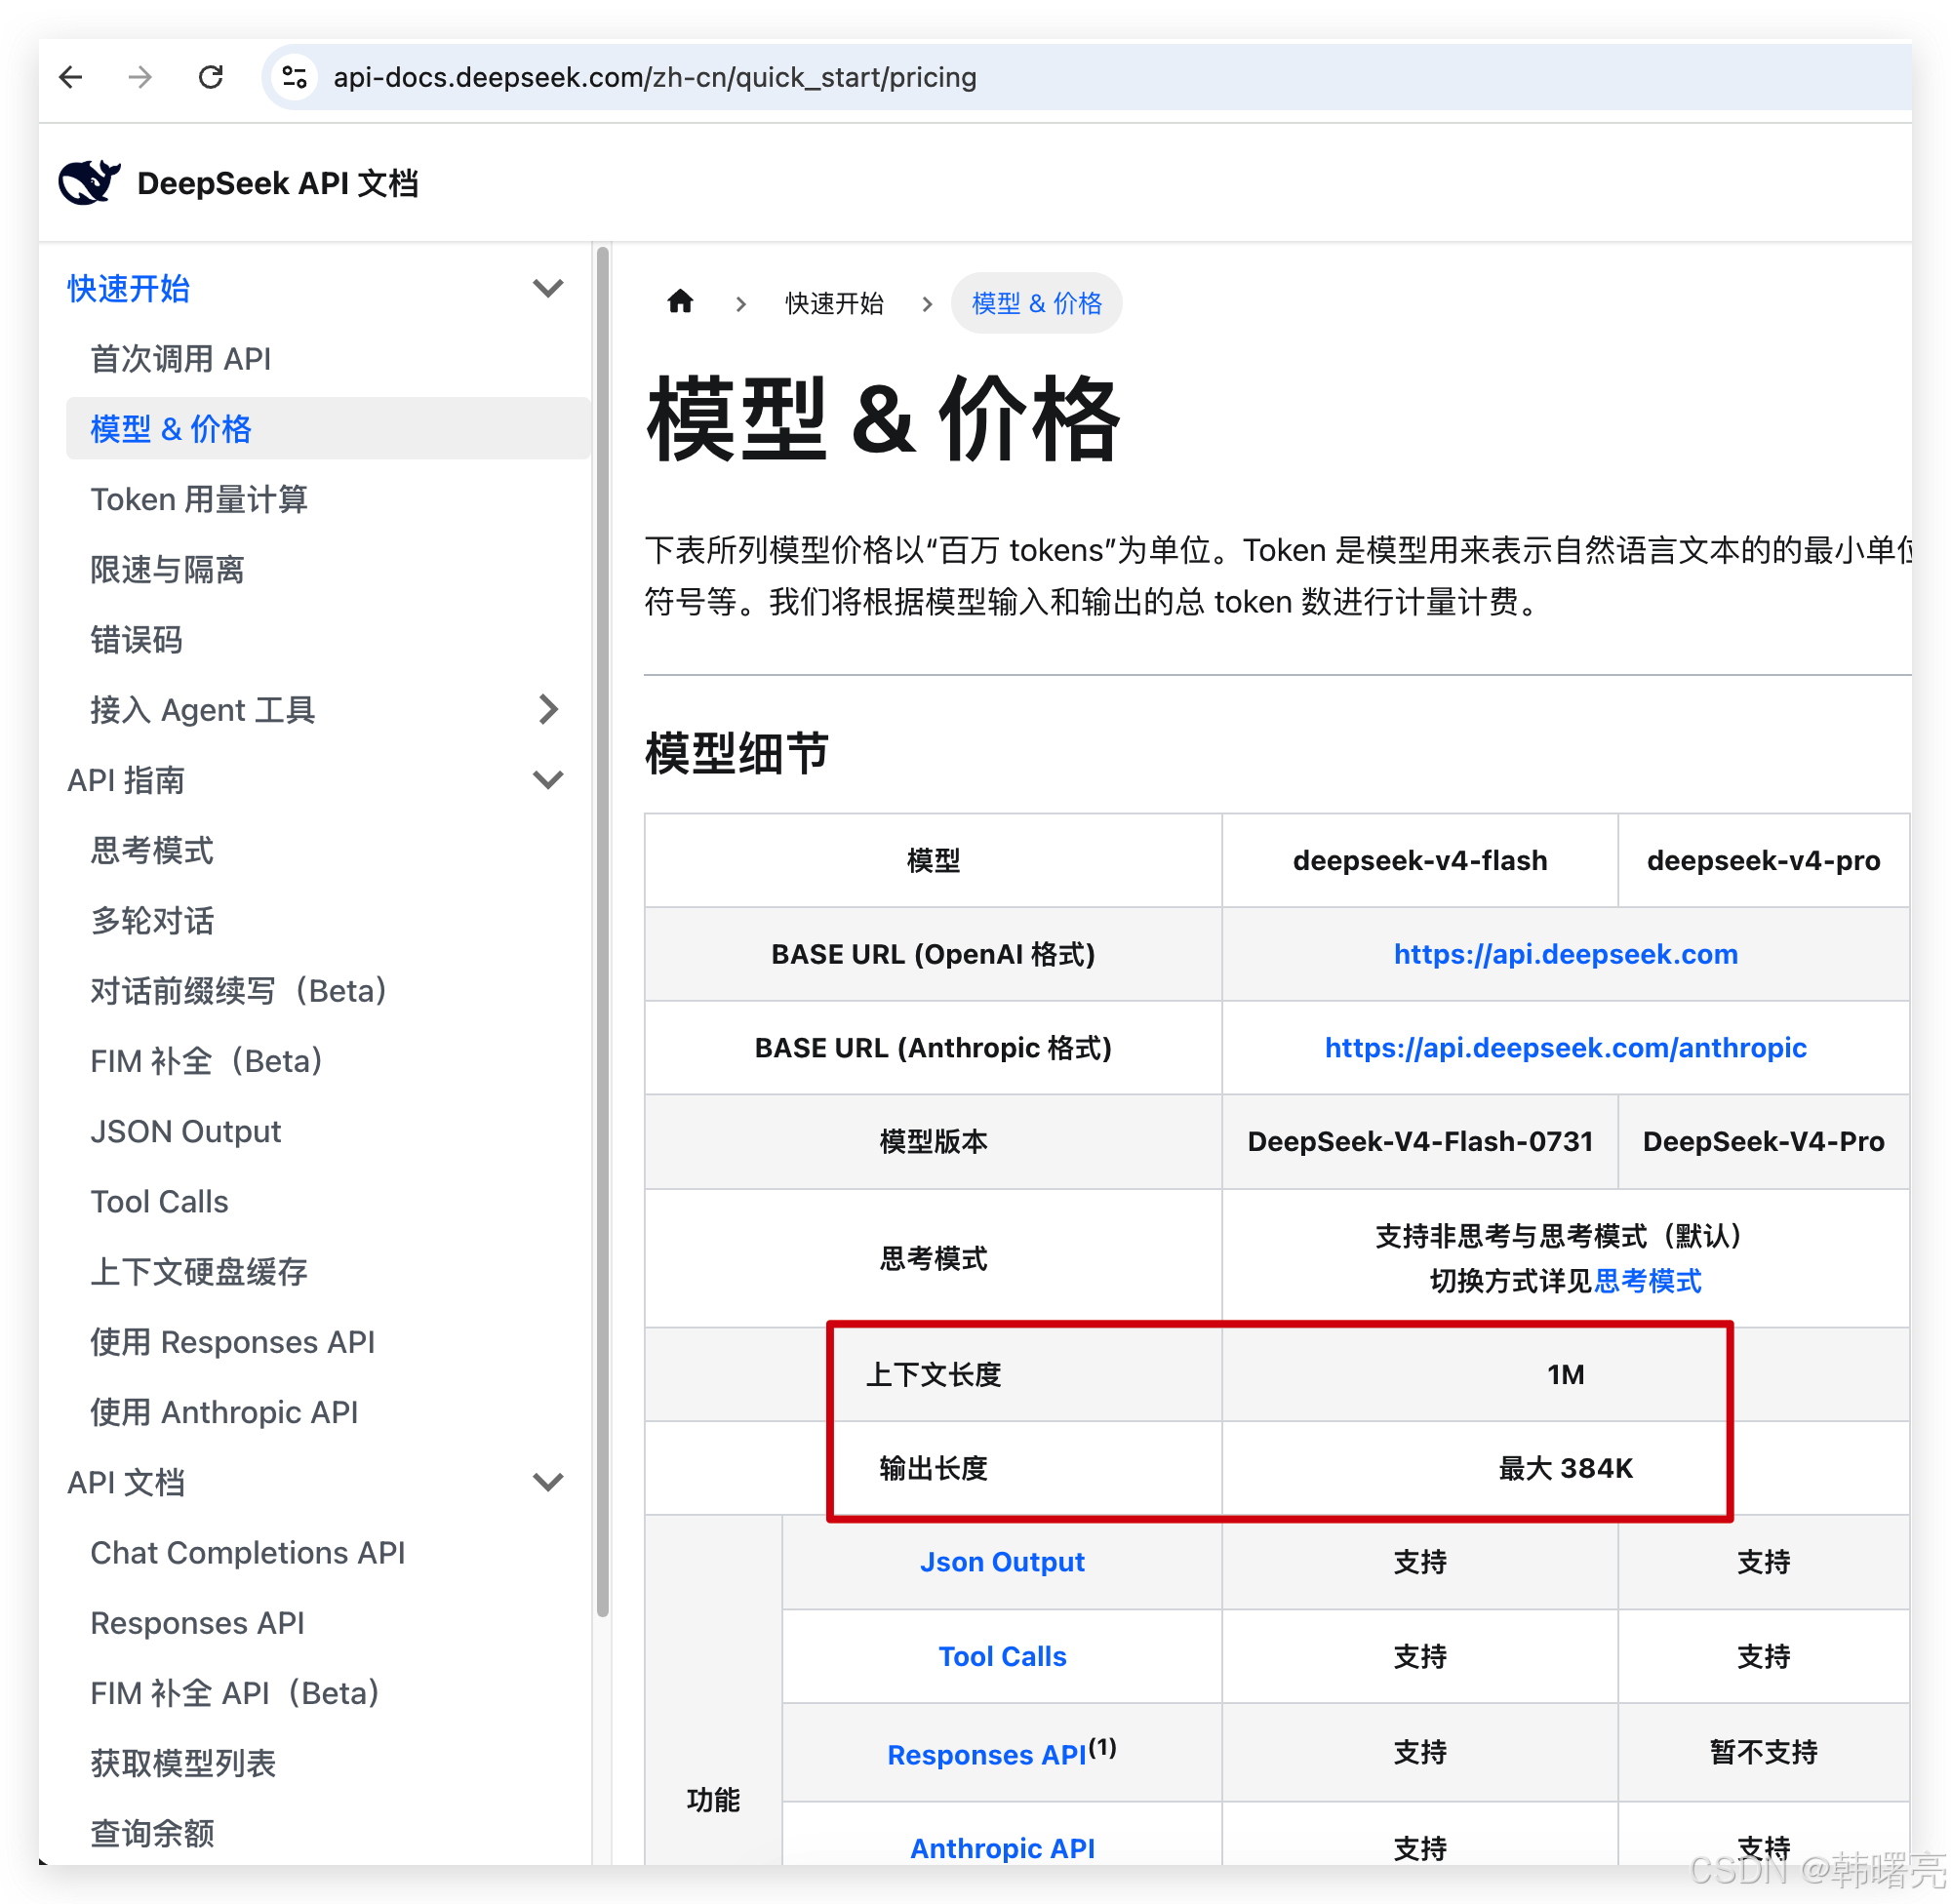Viewport: 1951px width, 1904px height.
Task: Click 思考模式 link in table cell
Action: click(x=1648, y=1281)
